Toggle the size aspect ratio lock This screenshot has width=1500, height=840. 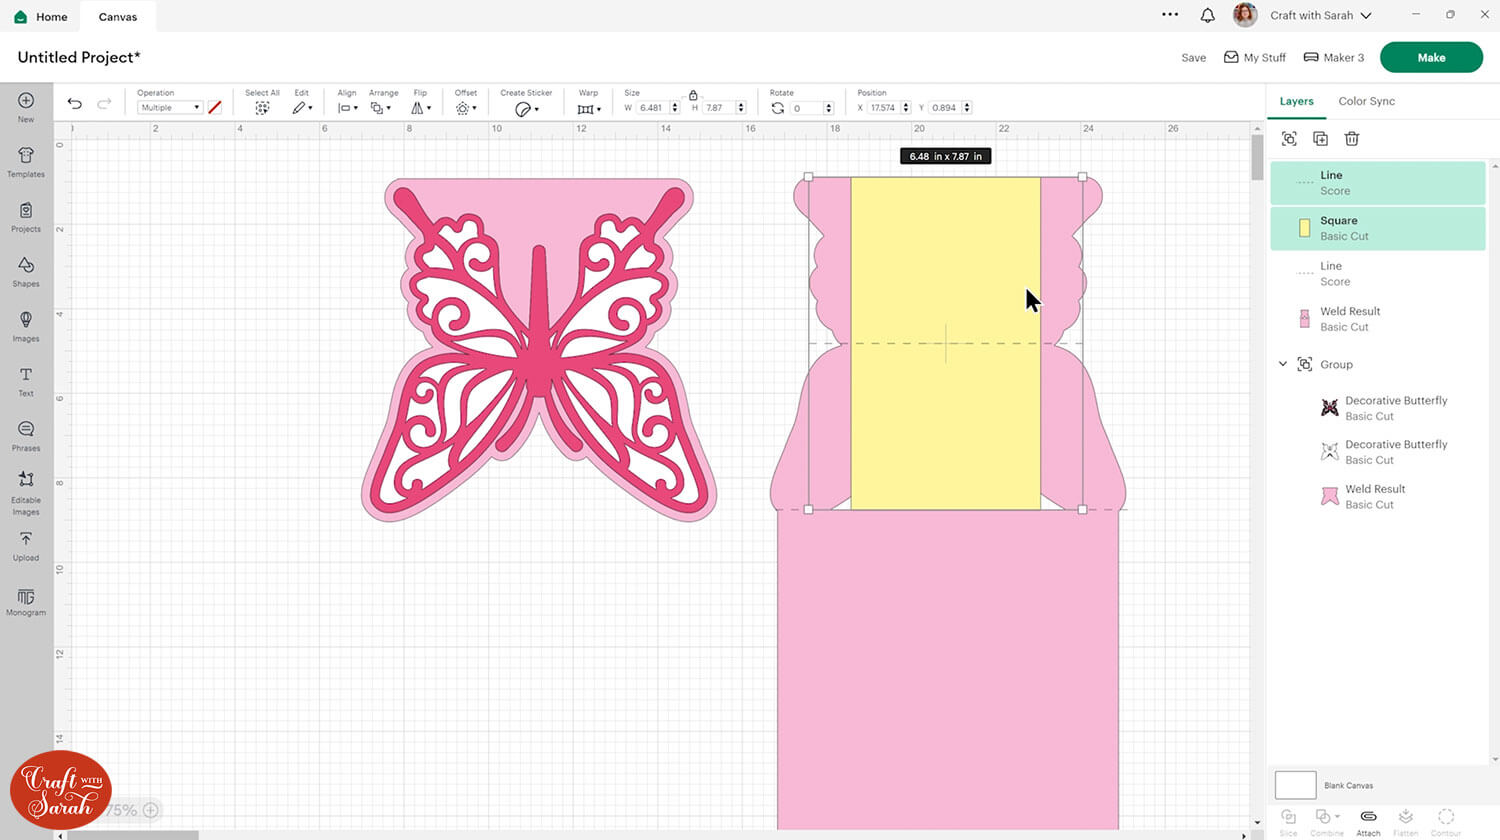click(693, 95)
